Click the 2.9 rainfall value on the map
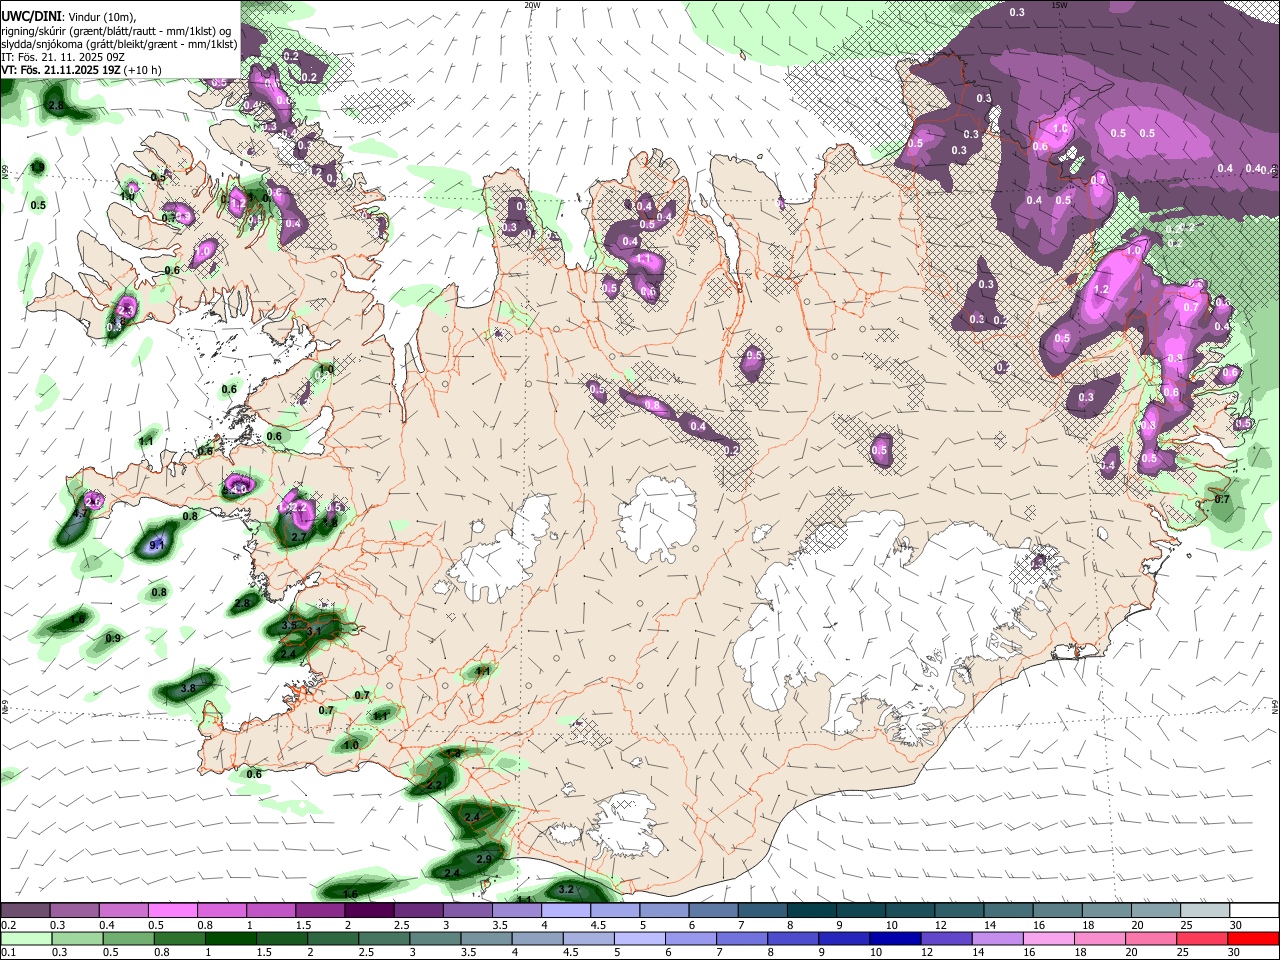1280x960 pixels. pyautogui.click(x=484, y=860)
